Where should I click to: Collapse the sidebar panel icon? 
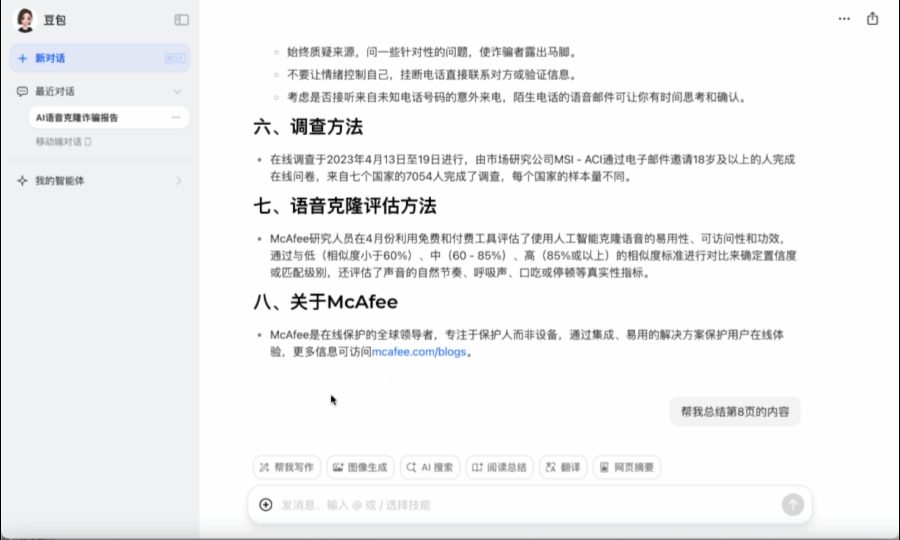[x=181, y=20]
